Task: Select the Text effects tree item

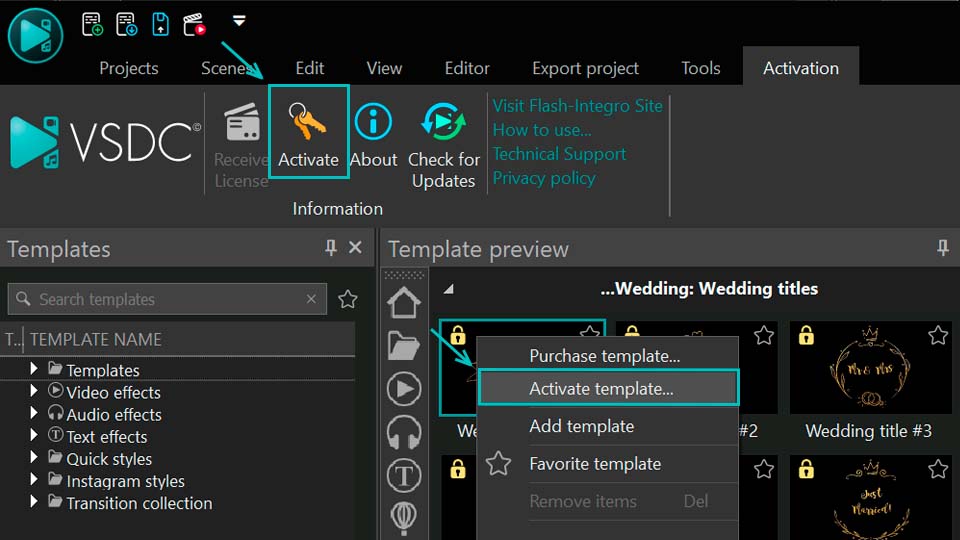Action: click(x=107, y=437)
